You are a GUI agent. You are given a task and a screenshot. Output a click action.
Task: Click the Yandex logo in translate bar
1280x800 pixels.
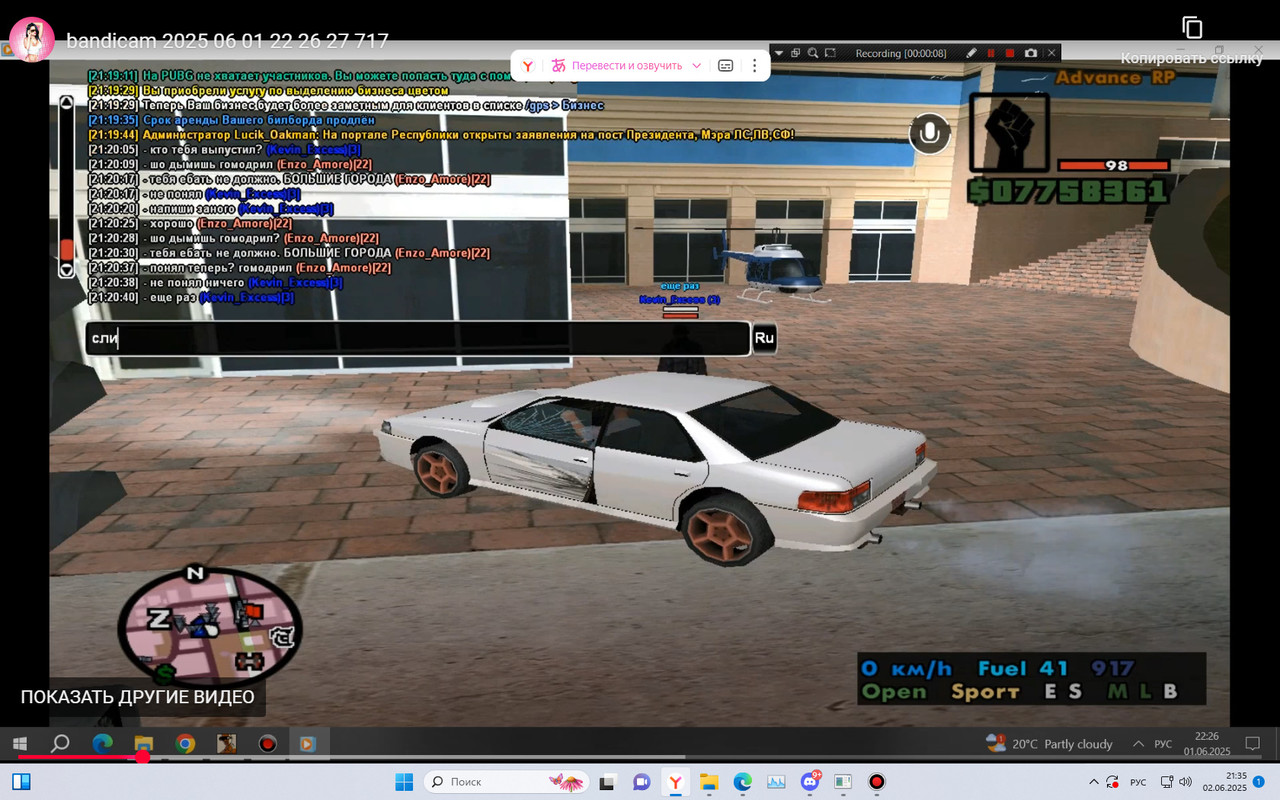pyautogui.click(x=528, y=65)
